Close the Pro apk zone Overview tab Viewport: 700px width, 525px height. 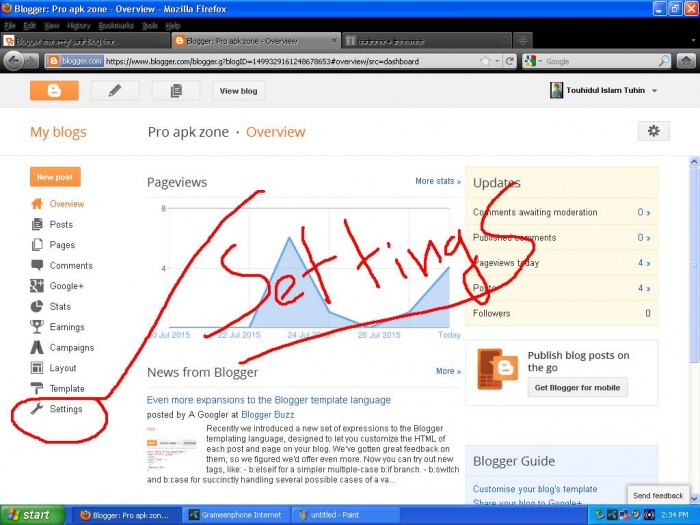click(x=334, y=40)
